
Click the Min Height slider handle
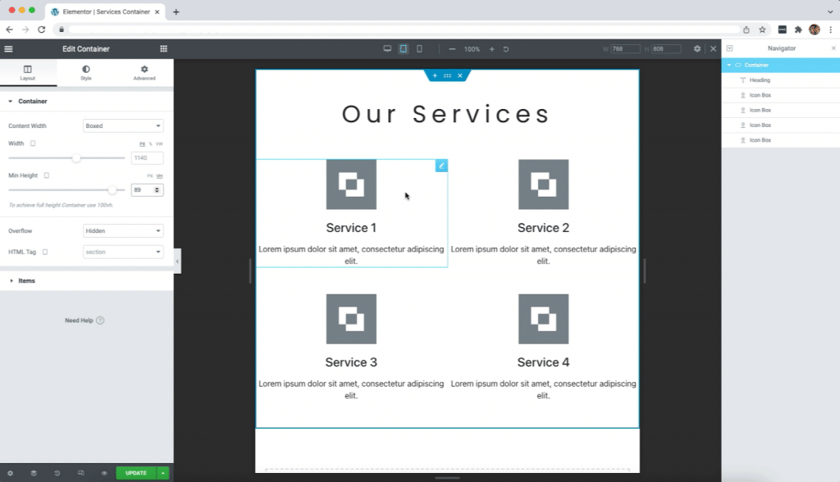(x=112, y=190)
